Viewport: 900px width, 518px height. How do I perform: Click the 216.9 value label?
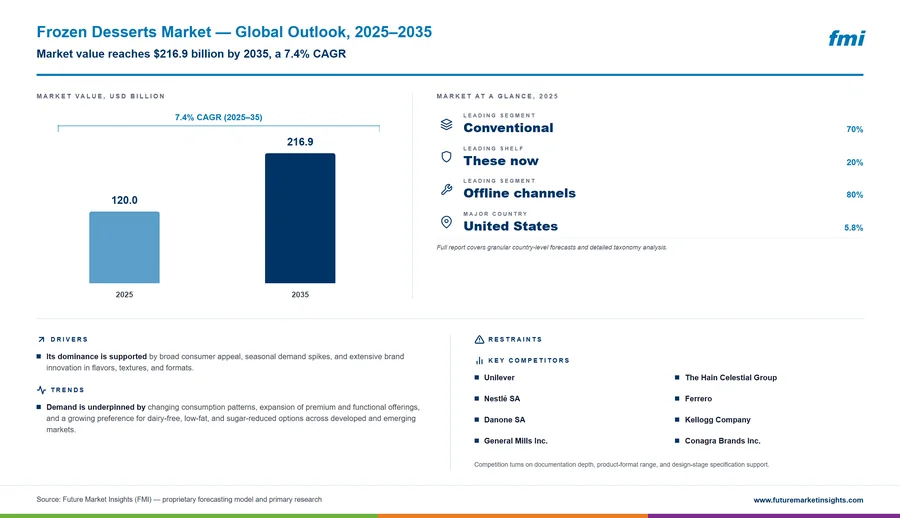[300, 142]
